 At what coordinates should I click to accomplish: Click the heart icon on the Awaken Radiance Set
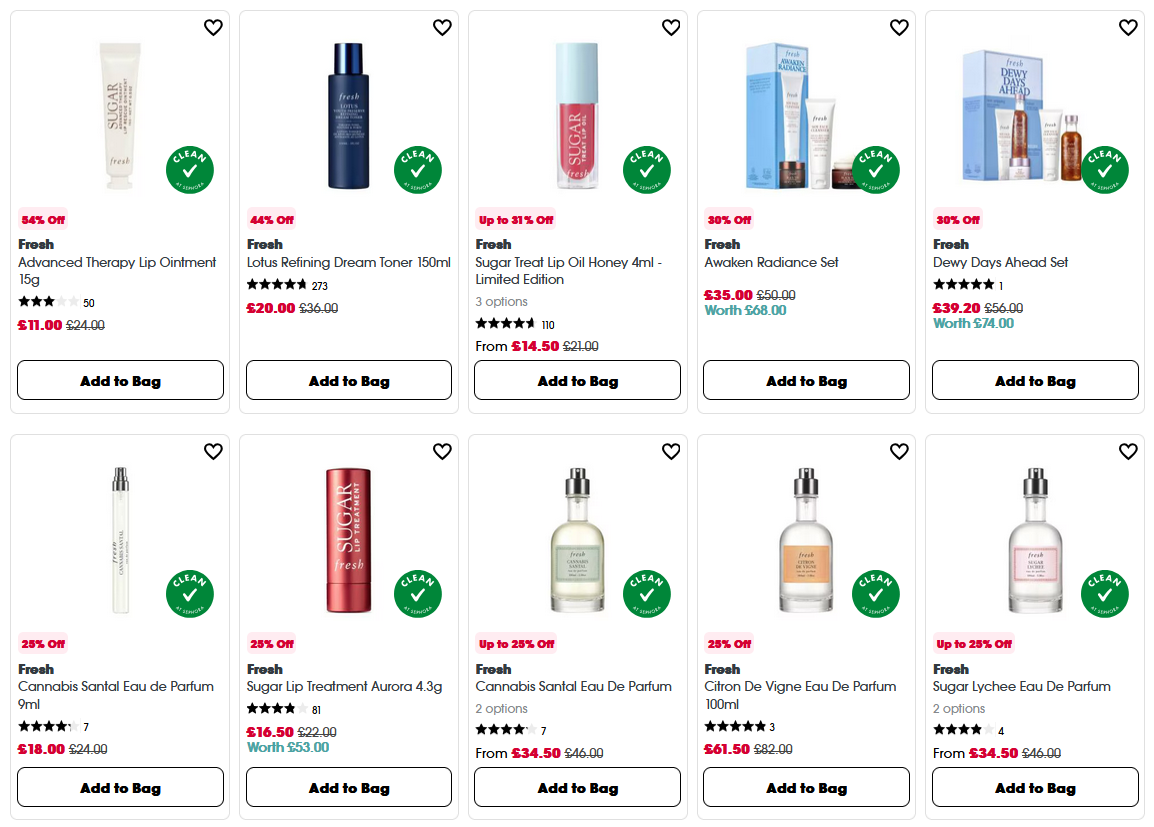pos(899,28)
